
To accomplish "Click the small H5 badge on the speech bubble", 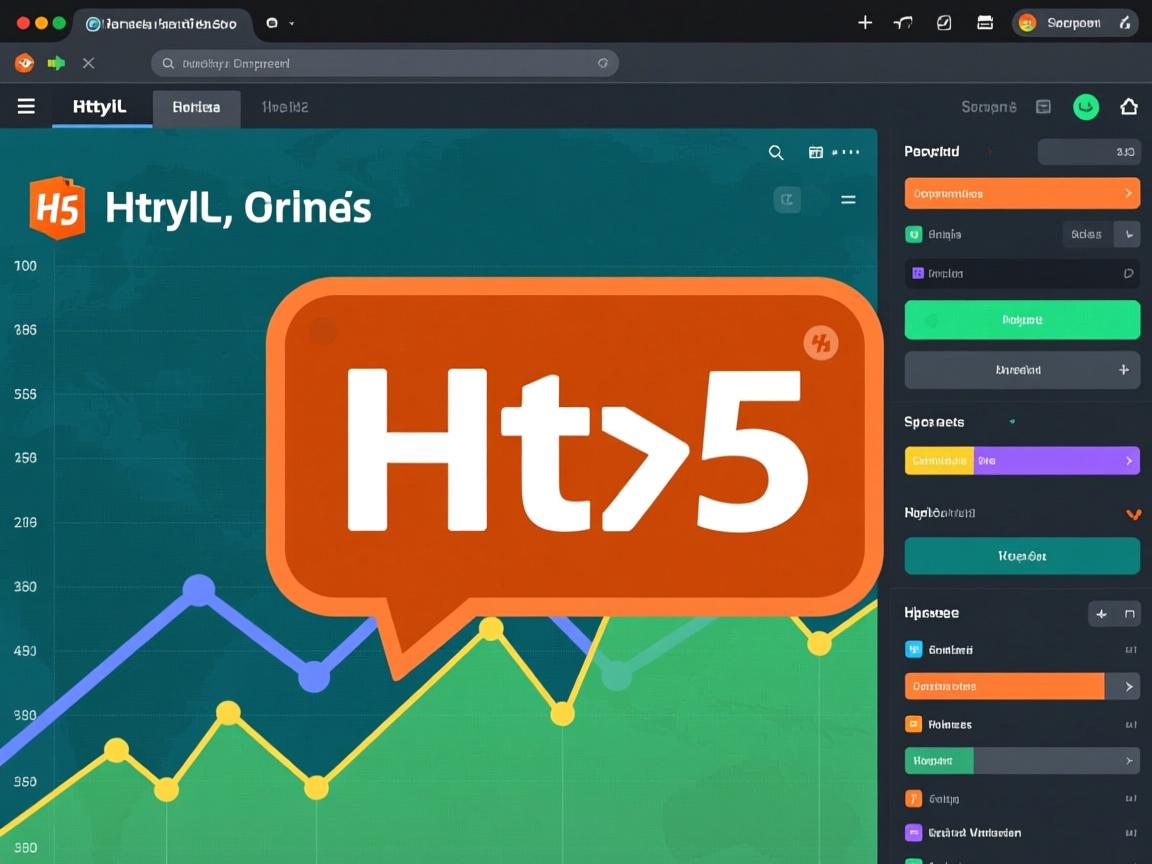I will click(818, 341).
